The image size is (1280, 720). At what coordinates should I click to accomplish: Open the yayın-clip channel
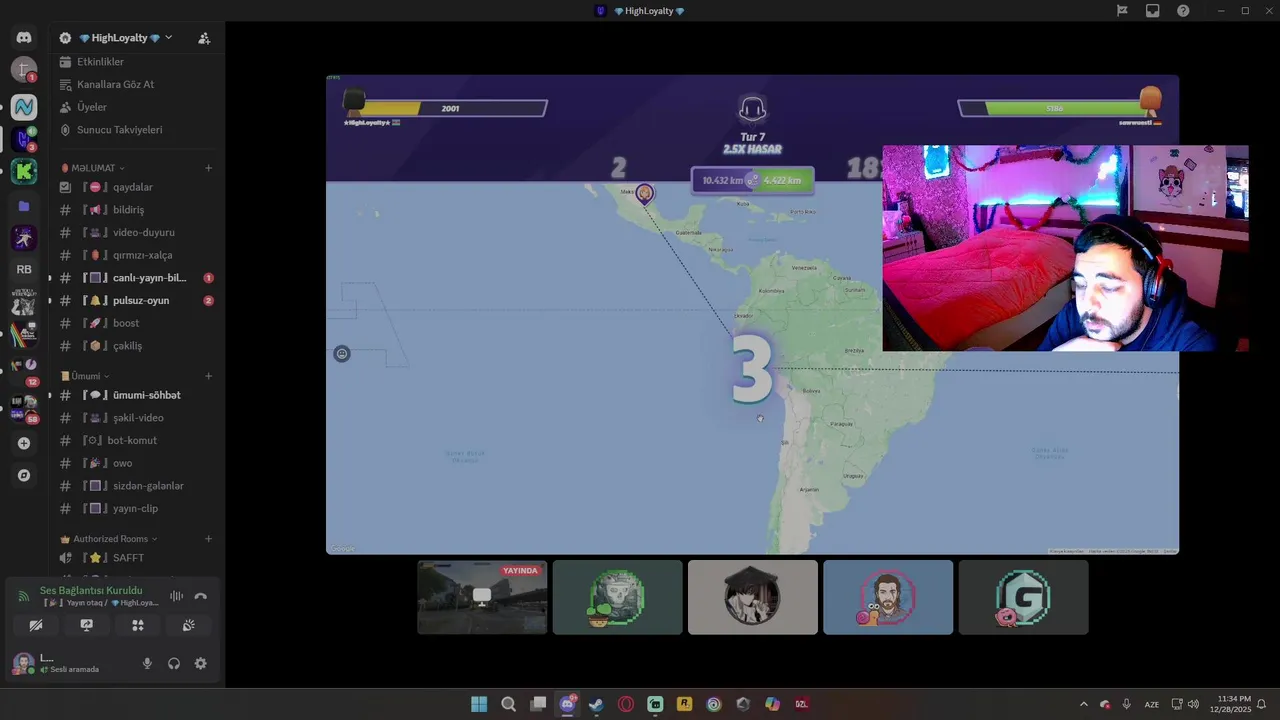[136, 508]
